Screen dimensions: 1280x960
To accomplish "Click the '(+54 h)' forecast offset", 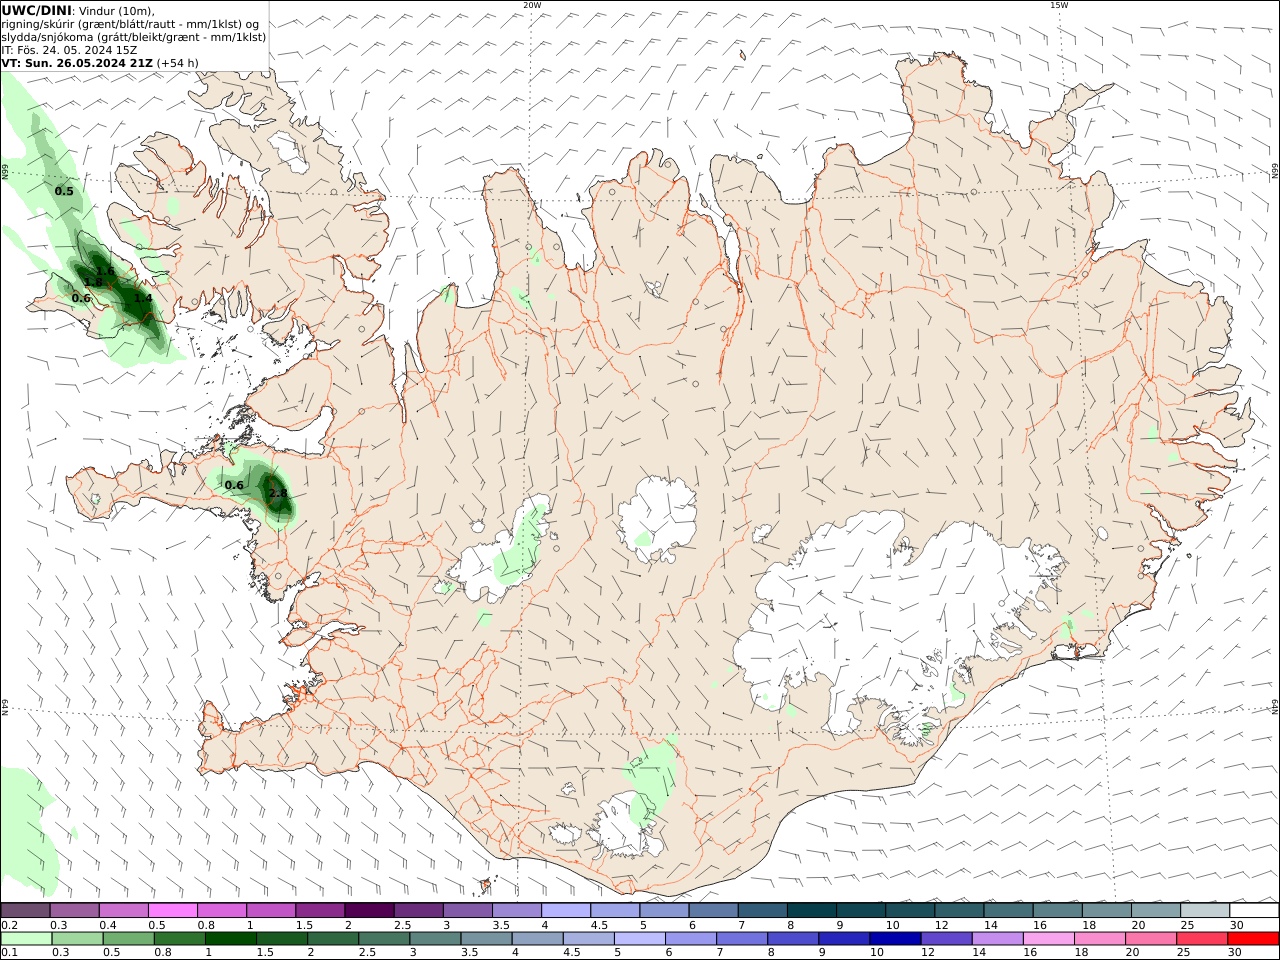I will point(177,62).
